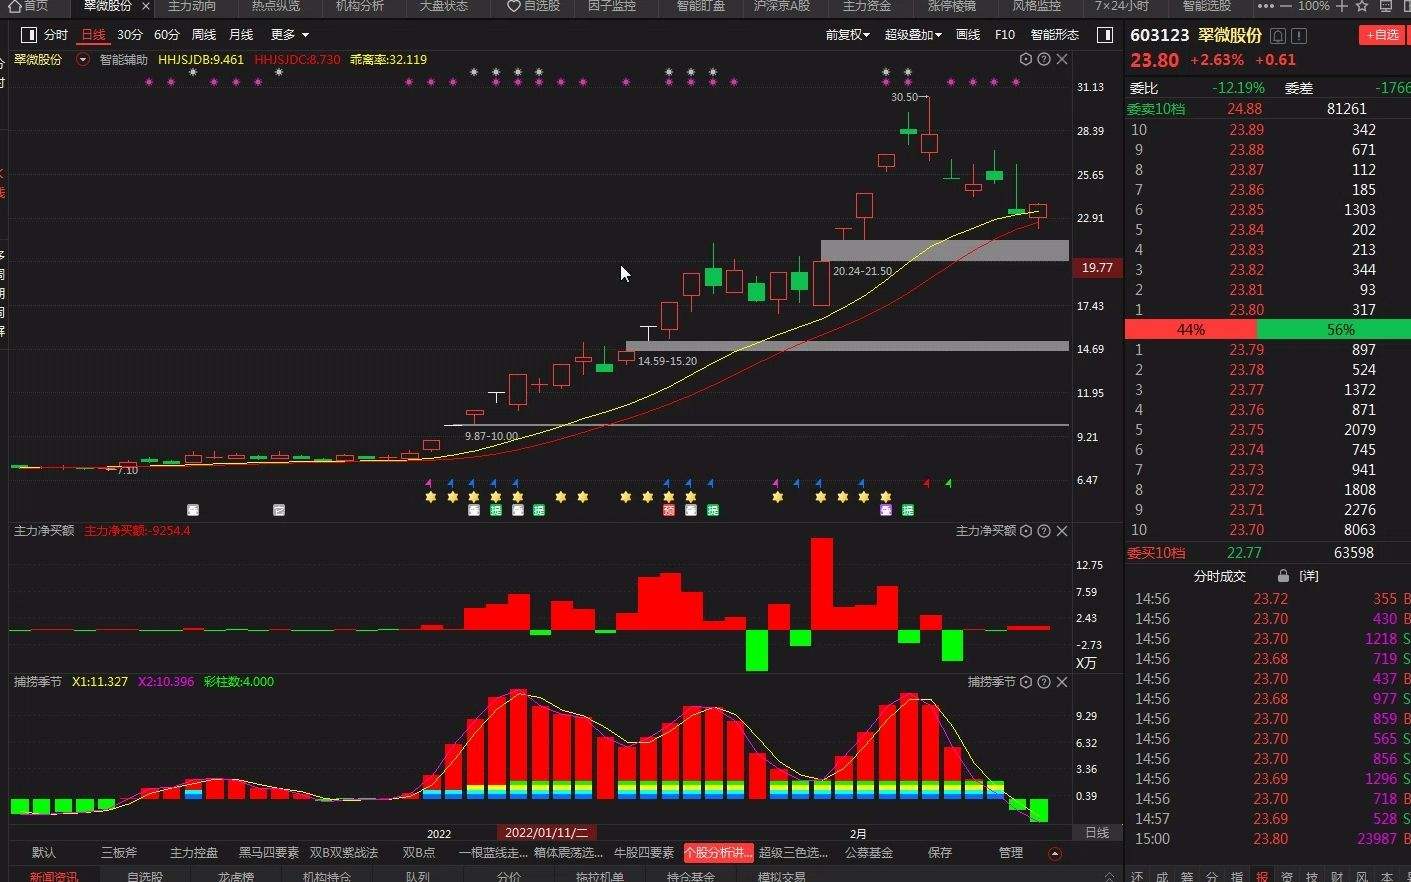Open F10 company info

click(x=1005, y=35)
